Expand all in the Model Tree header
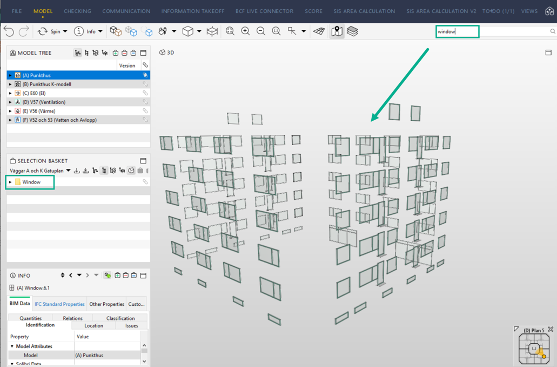Image resolution: width=557 pixels, height=367 pixels. (x=115, y=53)
